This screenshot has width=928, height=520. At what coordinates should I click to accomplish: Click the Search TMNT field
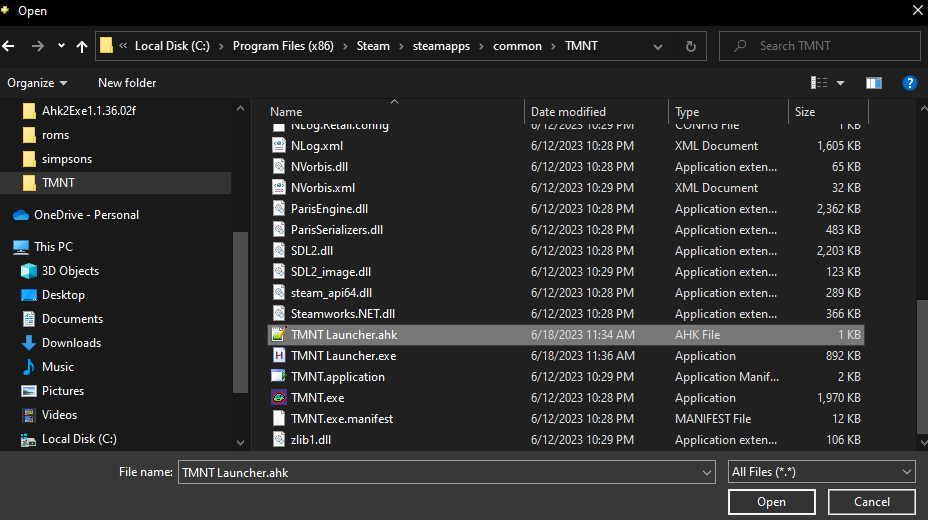pos(819,46)
